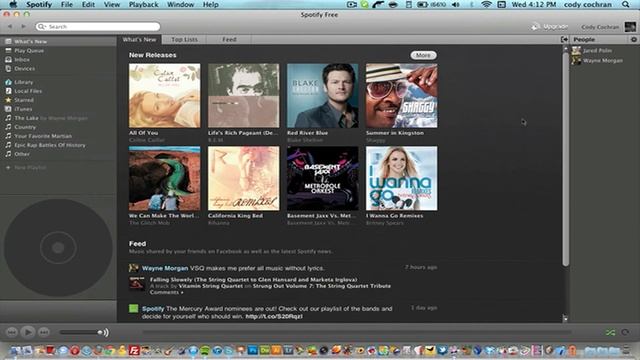Open the All Of You album cover
Viewport: 640px width, 360px height.
[164, 96]
